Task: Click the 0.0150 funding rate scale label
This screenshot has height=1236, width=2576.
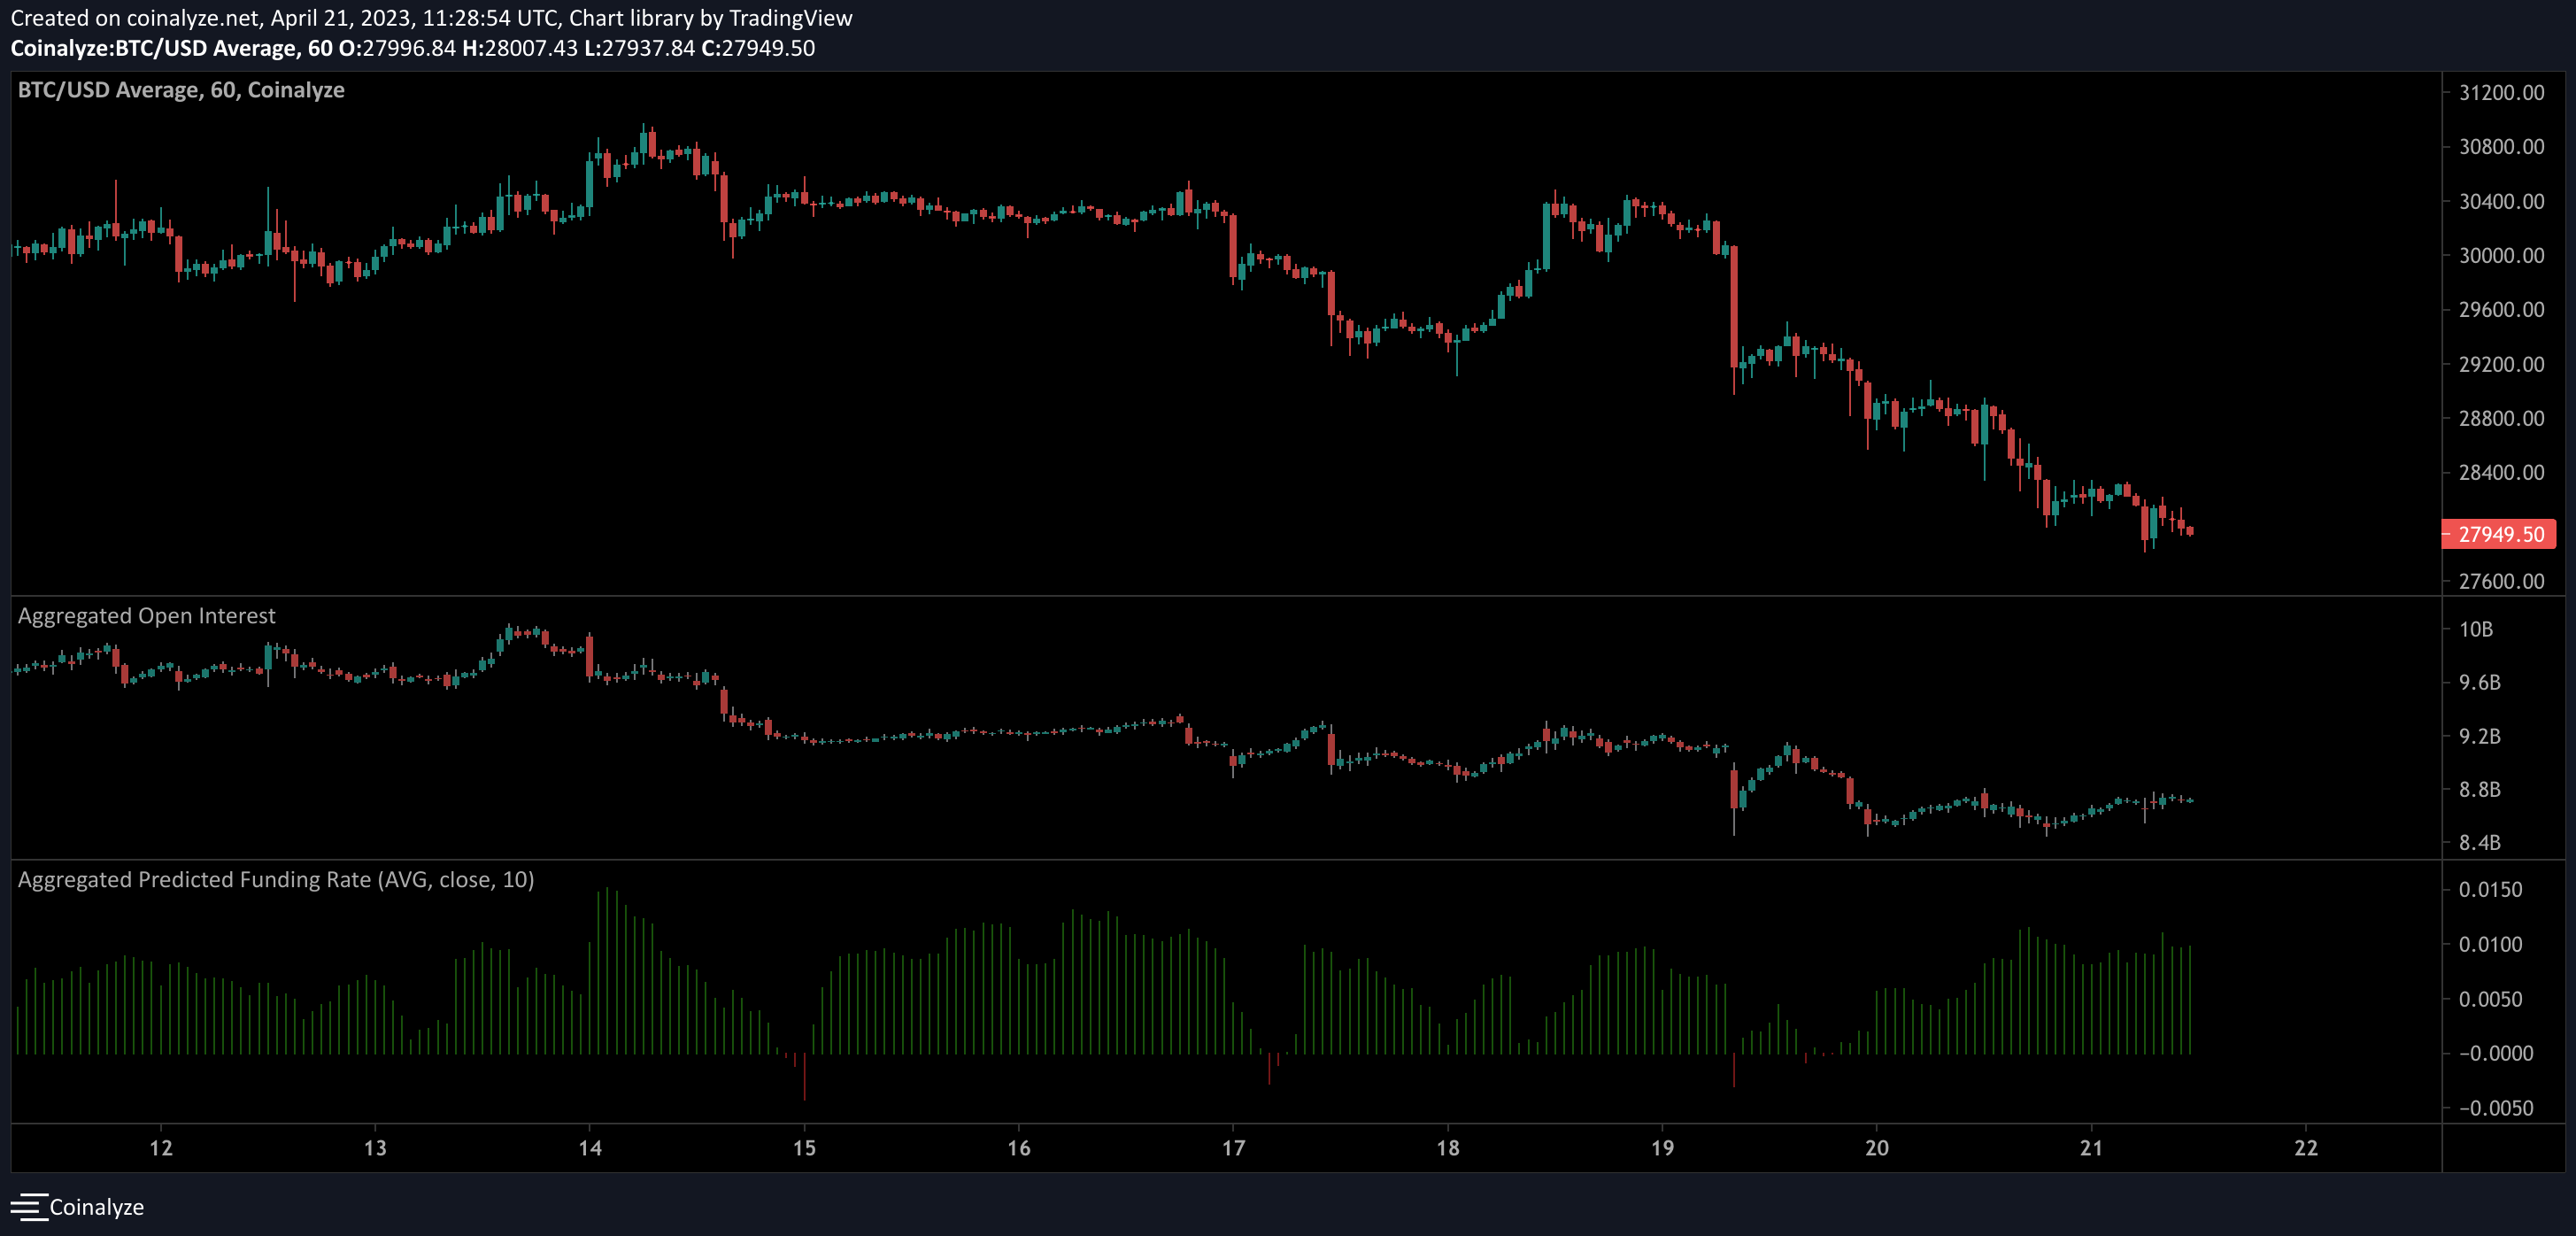Action: pyautogui.click(x=2490, y=890)
